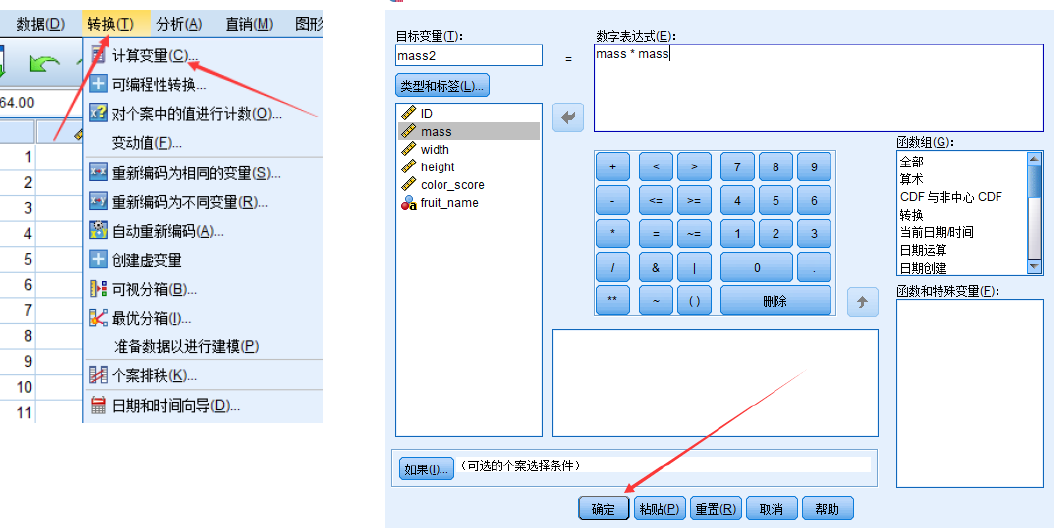Click the >= keypad button
The image size is (1056, 529).
[x=694, y=200]
